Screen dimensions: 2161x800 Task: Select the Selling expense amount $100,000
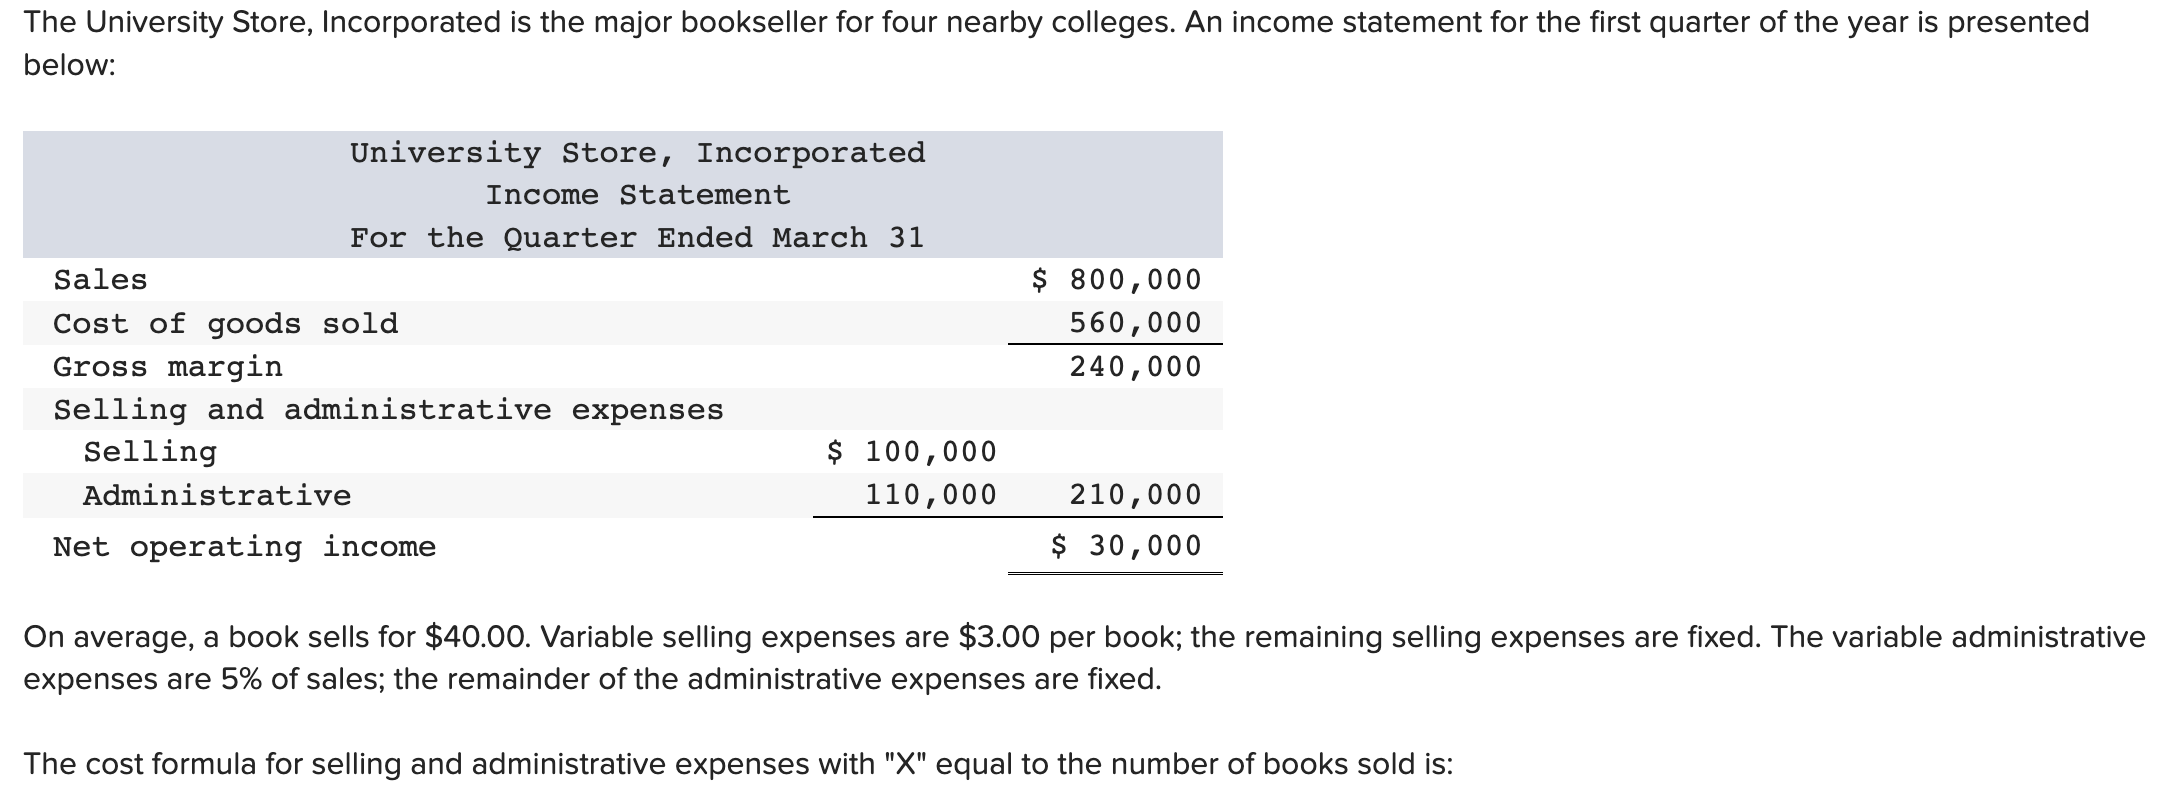coord(912,452)
